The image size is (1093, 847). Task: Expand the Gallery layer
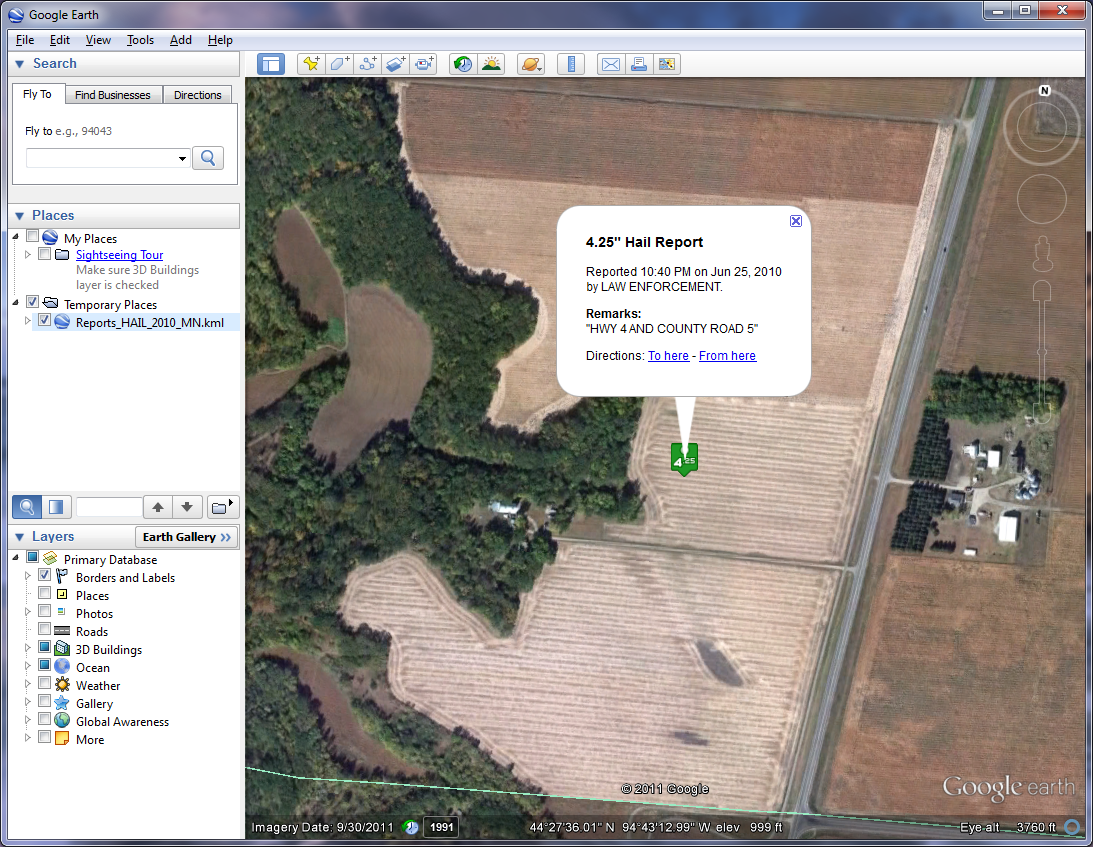[28, 702]
